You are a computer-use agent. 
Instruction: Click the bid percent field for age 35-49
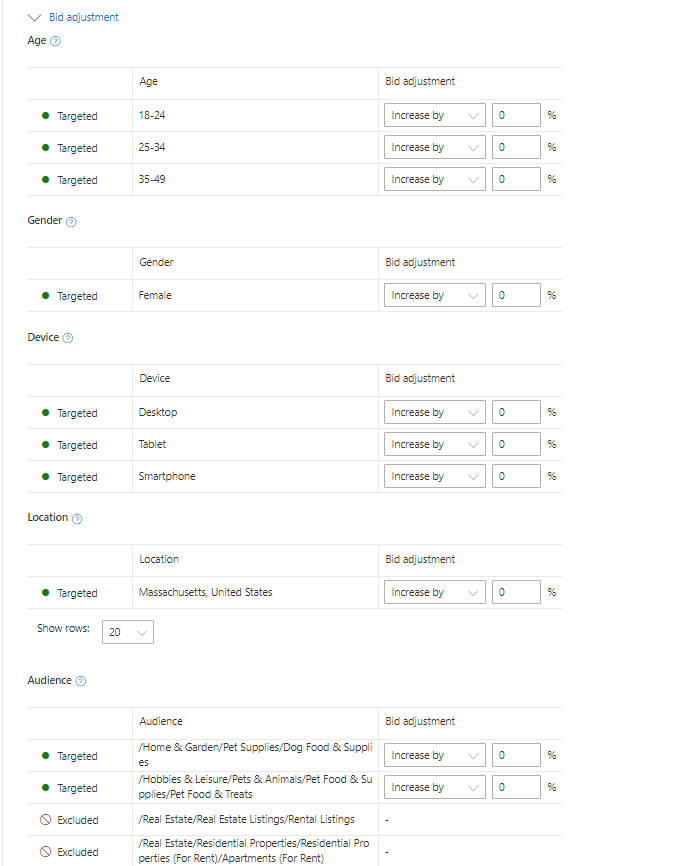(516, 180)
